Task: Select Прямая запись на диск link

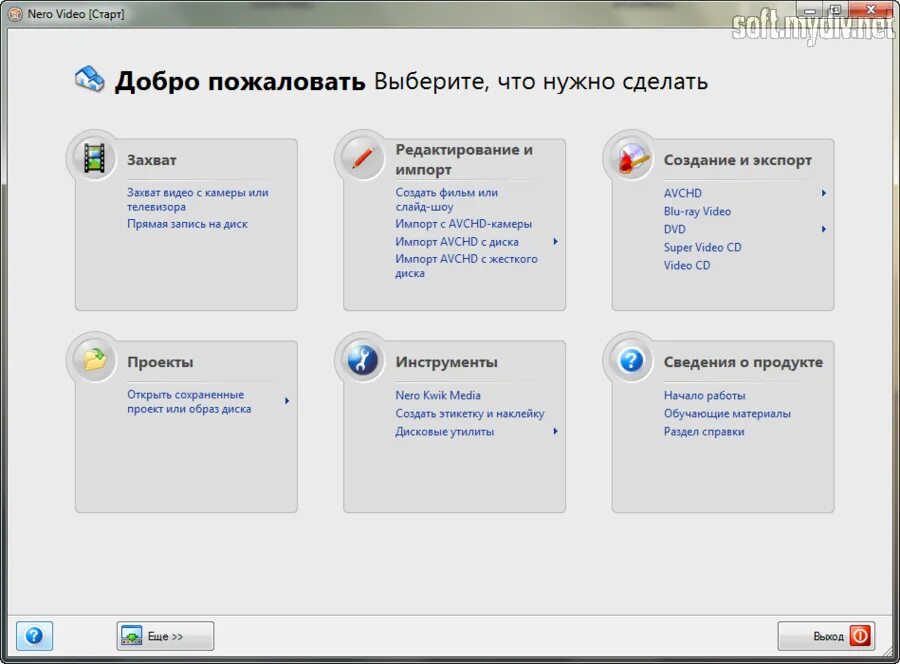Action: pos(187,224)
